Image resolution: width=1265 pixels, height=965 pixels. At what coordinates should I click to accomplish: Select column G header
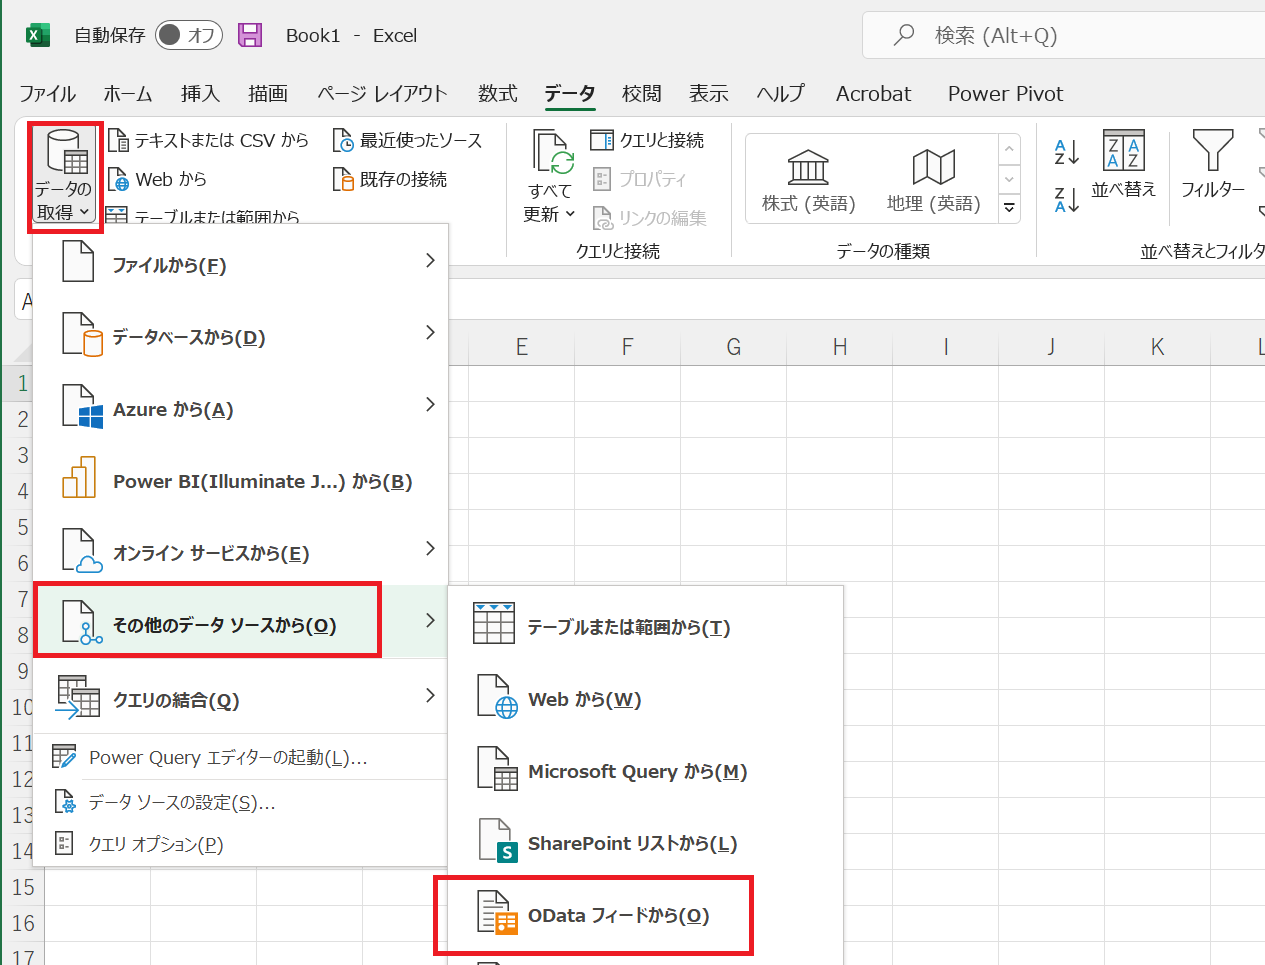tap(733, 347)
